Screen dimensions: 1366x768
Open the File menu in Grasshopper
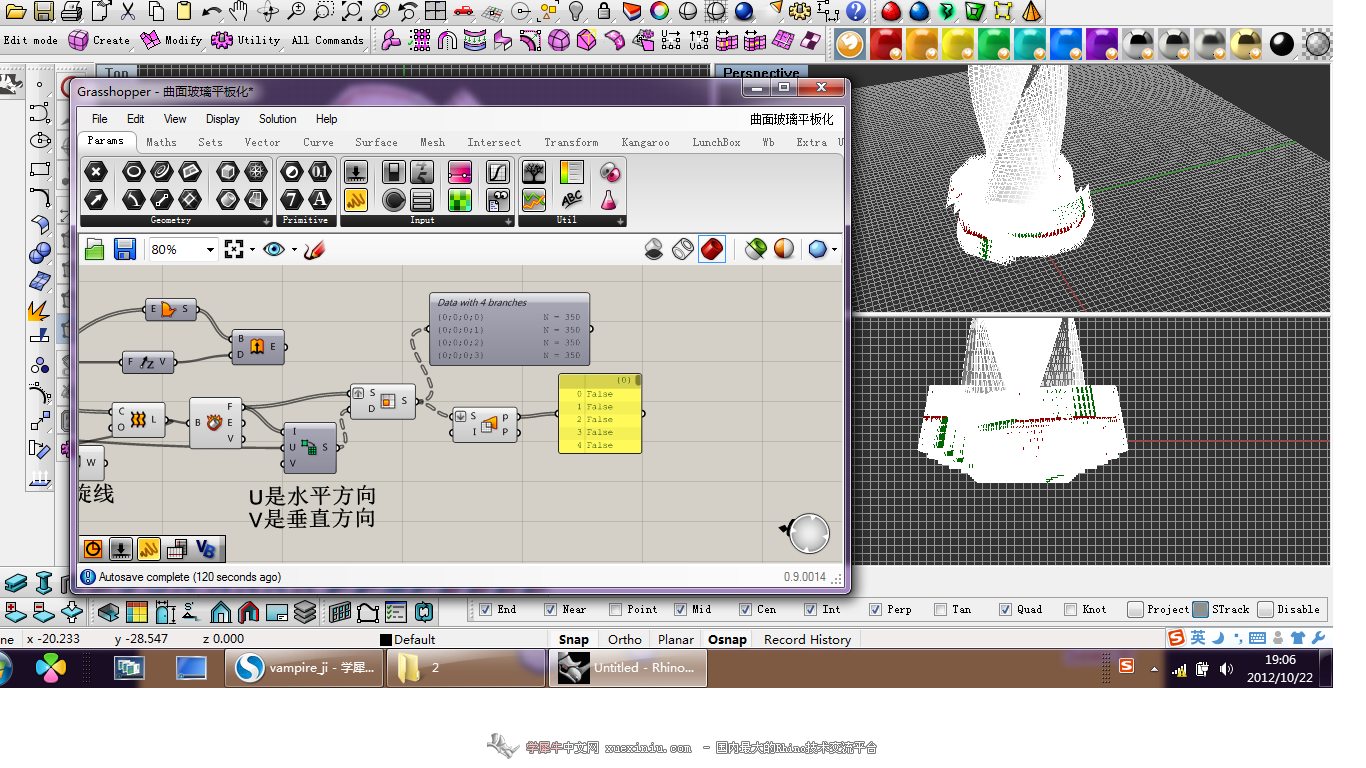pyautogui.click(x=100, y=119)
